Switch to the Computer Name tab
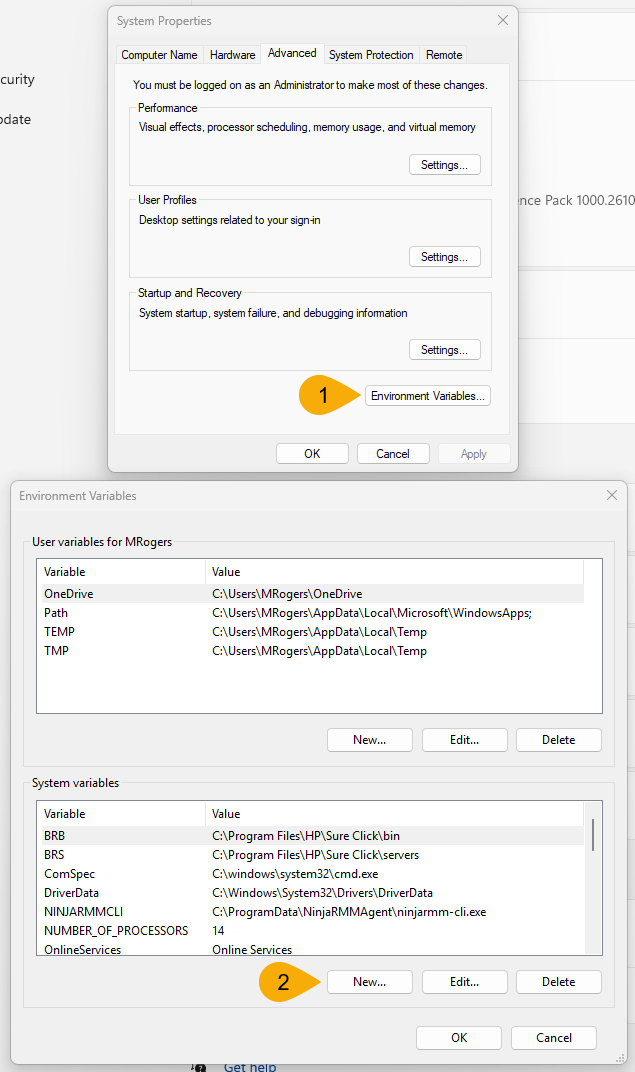This screenshot has width=635, height=1072. point(160,55)
